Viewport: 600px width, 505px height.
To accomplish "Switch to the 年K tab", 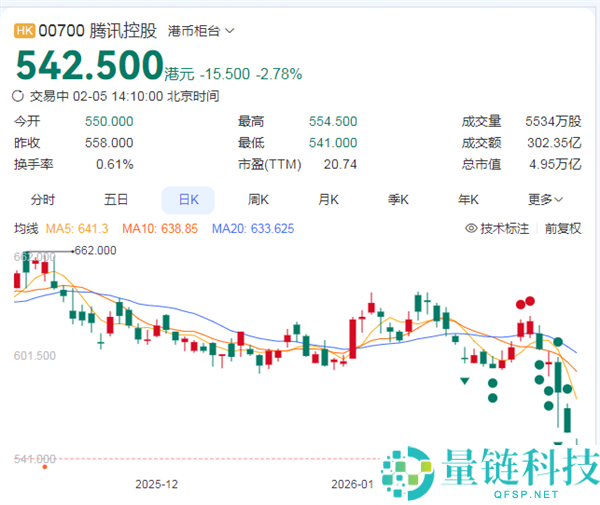I will tap(468, 200).
